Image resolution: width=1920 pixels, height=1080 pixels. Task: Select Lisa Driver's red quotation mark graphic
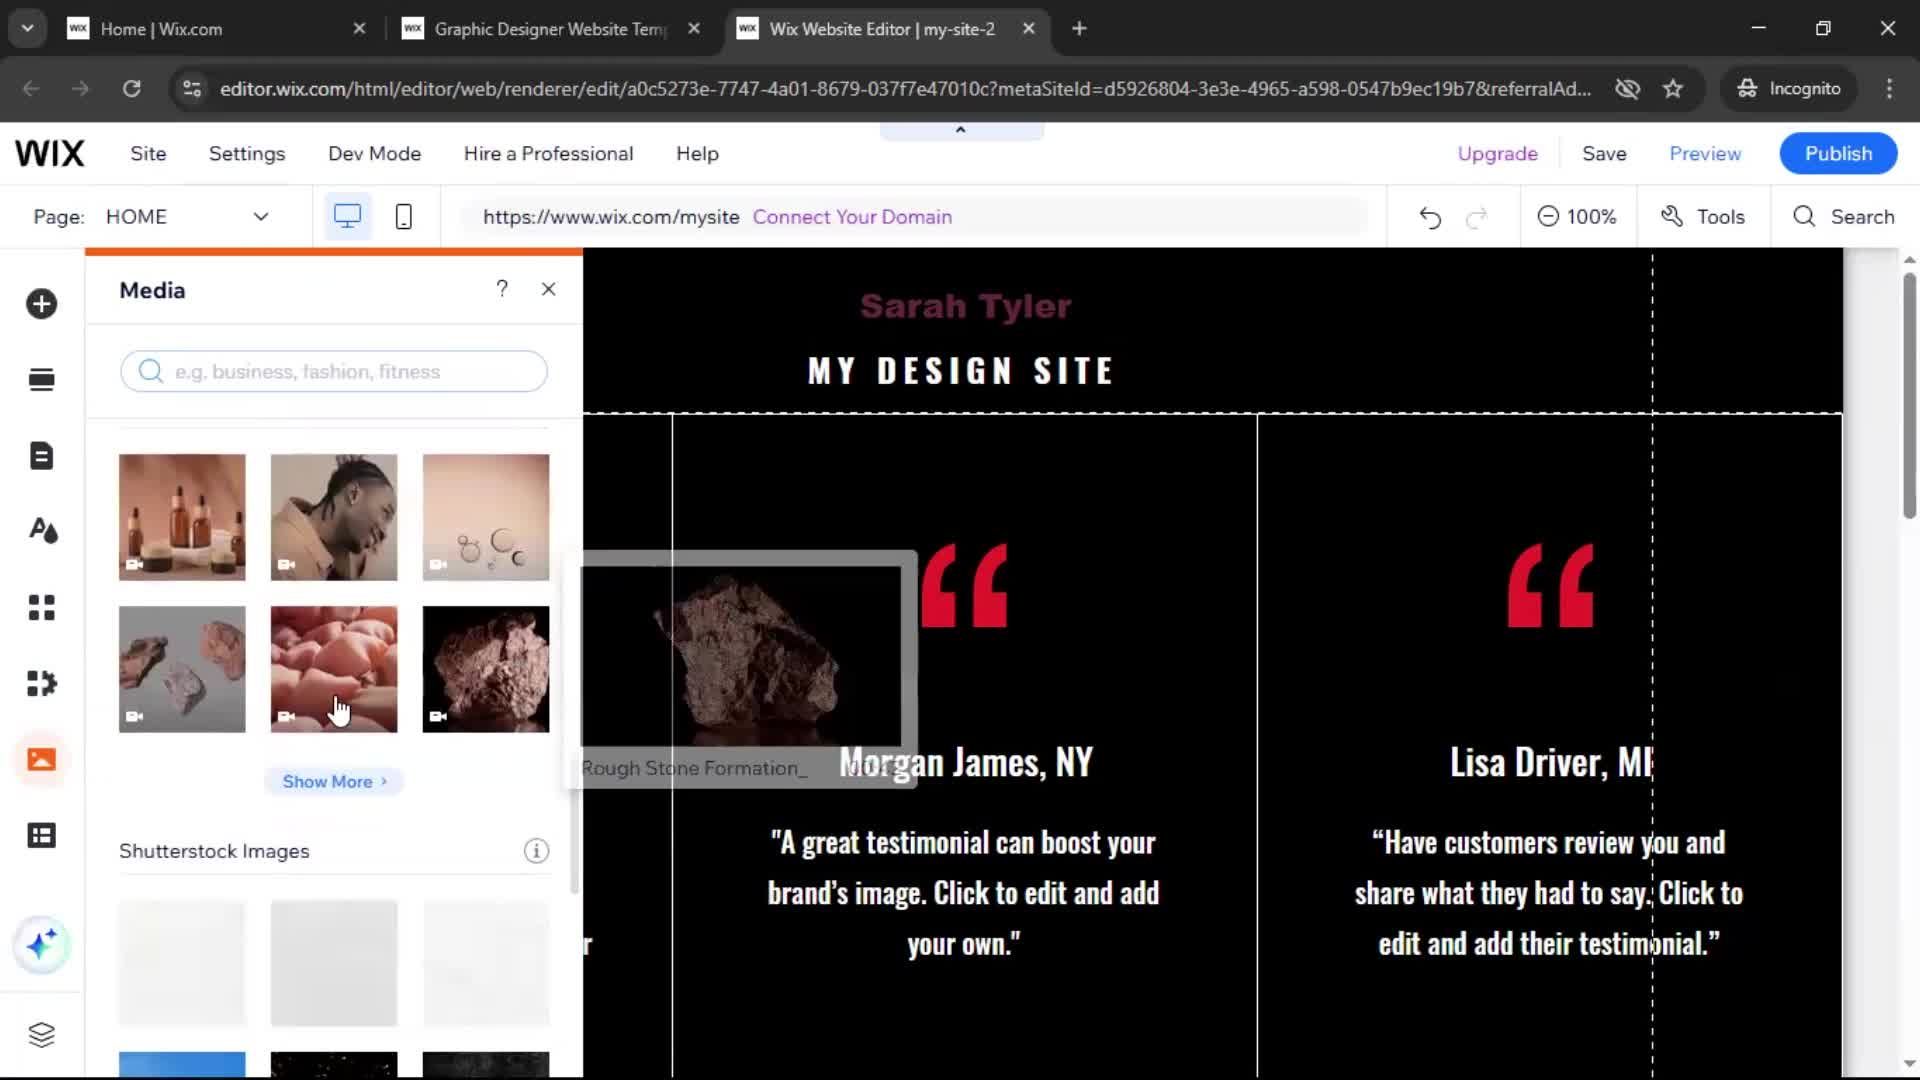click(x=1550, y=586)
